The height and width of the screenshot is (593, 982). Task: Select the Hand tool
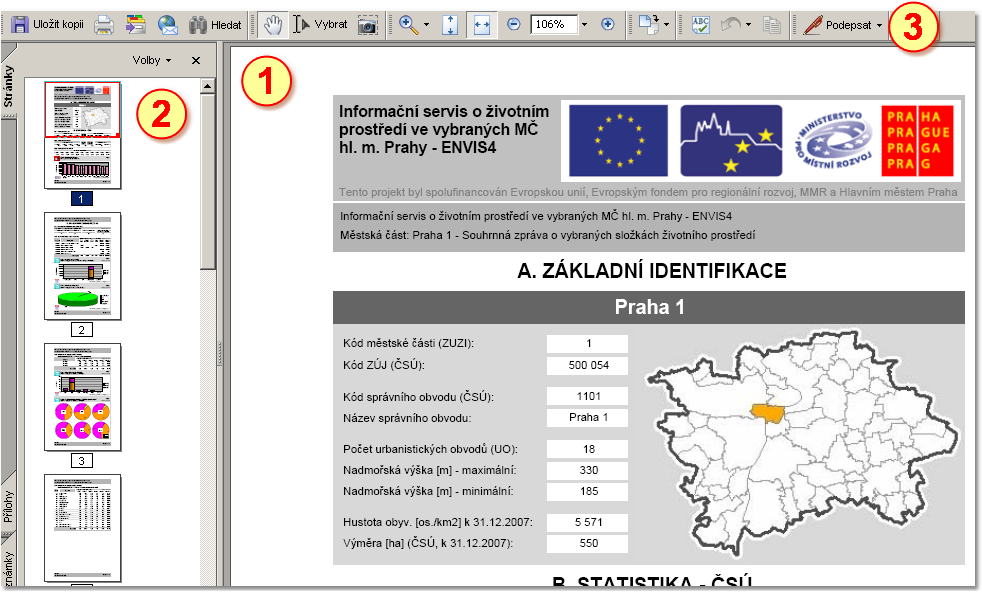(273, 25)
